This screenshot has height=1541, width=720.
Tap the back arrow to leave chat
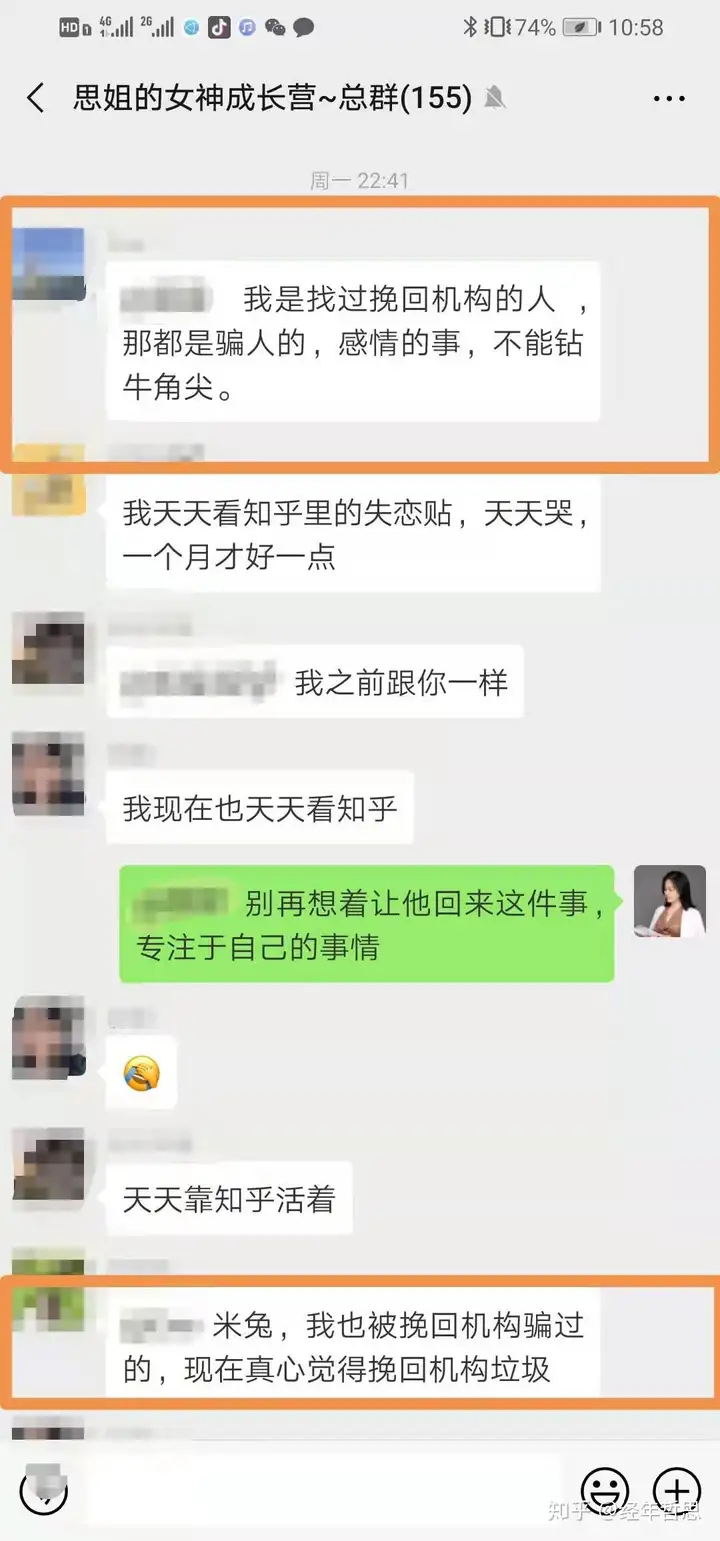pos(36,98)
